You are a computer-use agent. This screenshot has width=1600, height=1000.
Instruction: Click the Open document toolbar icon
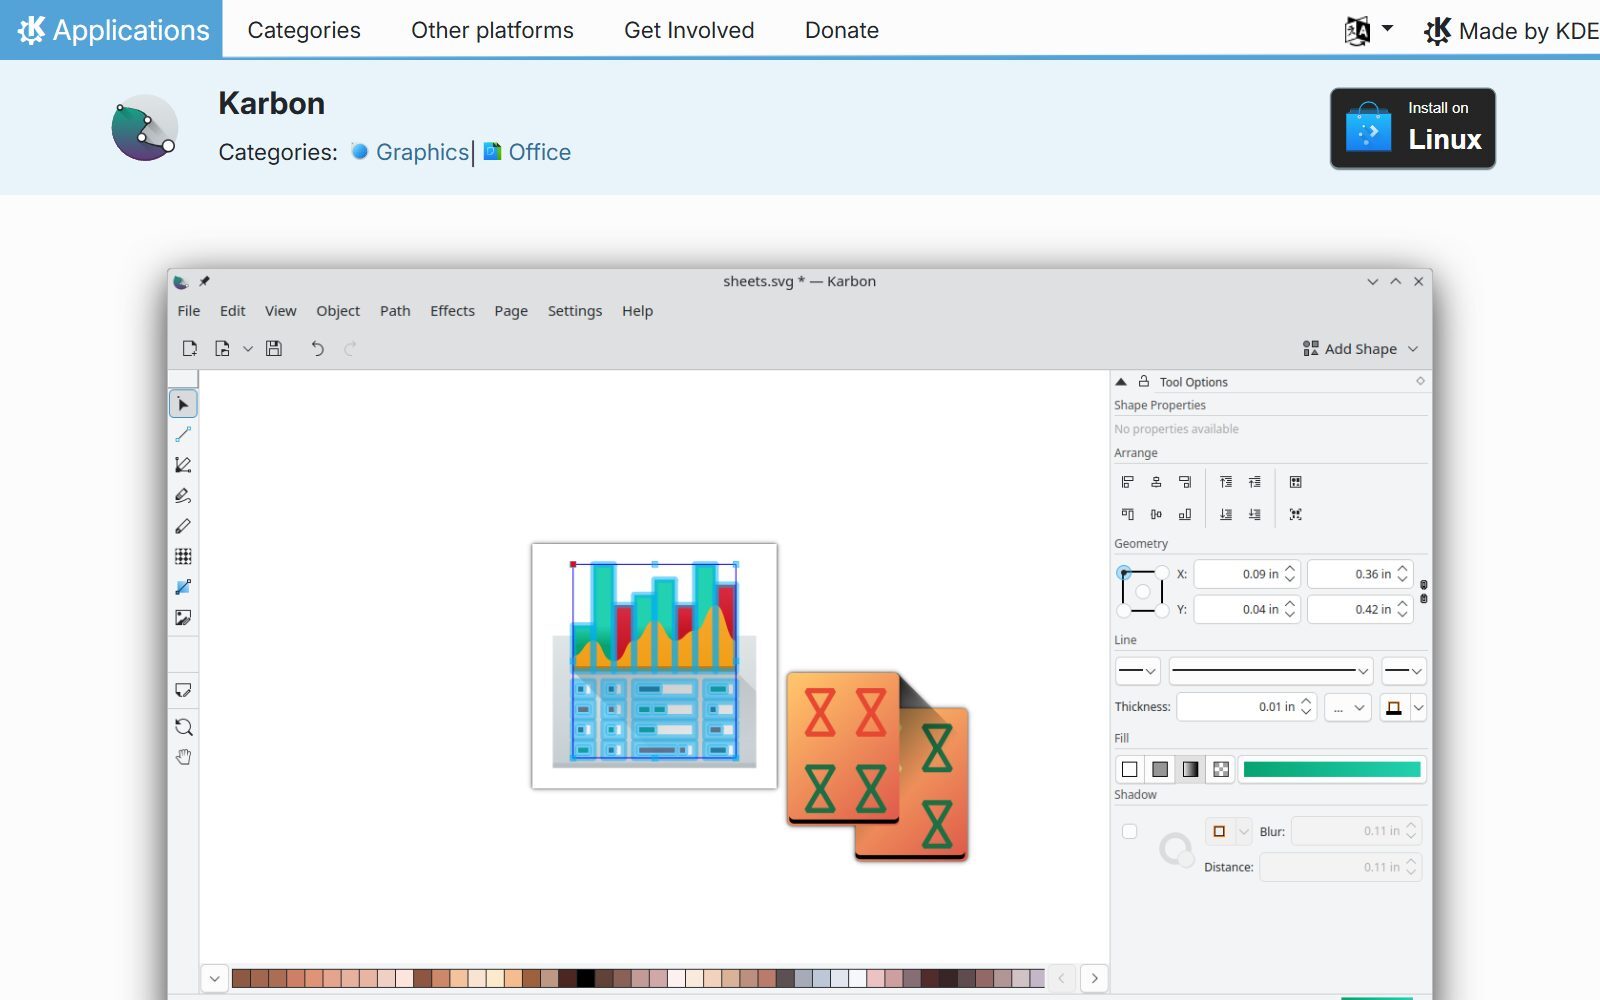222,348
